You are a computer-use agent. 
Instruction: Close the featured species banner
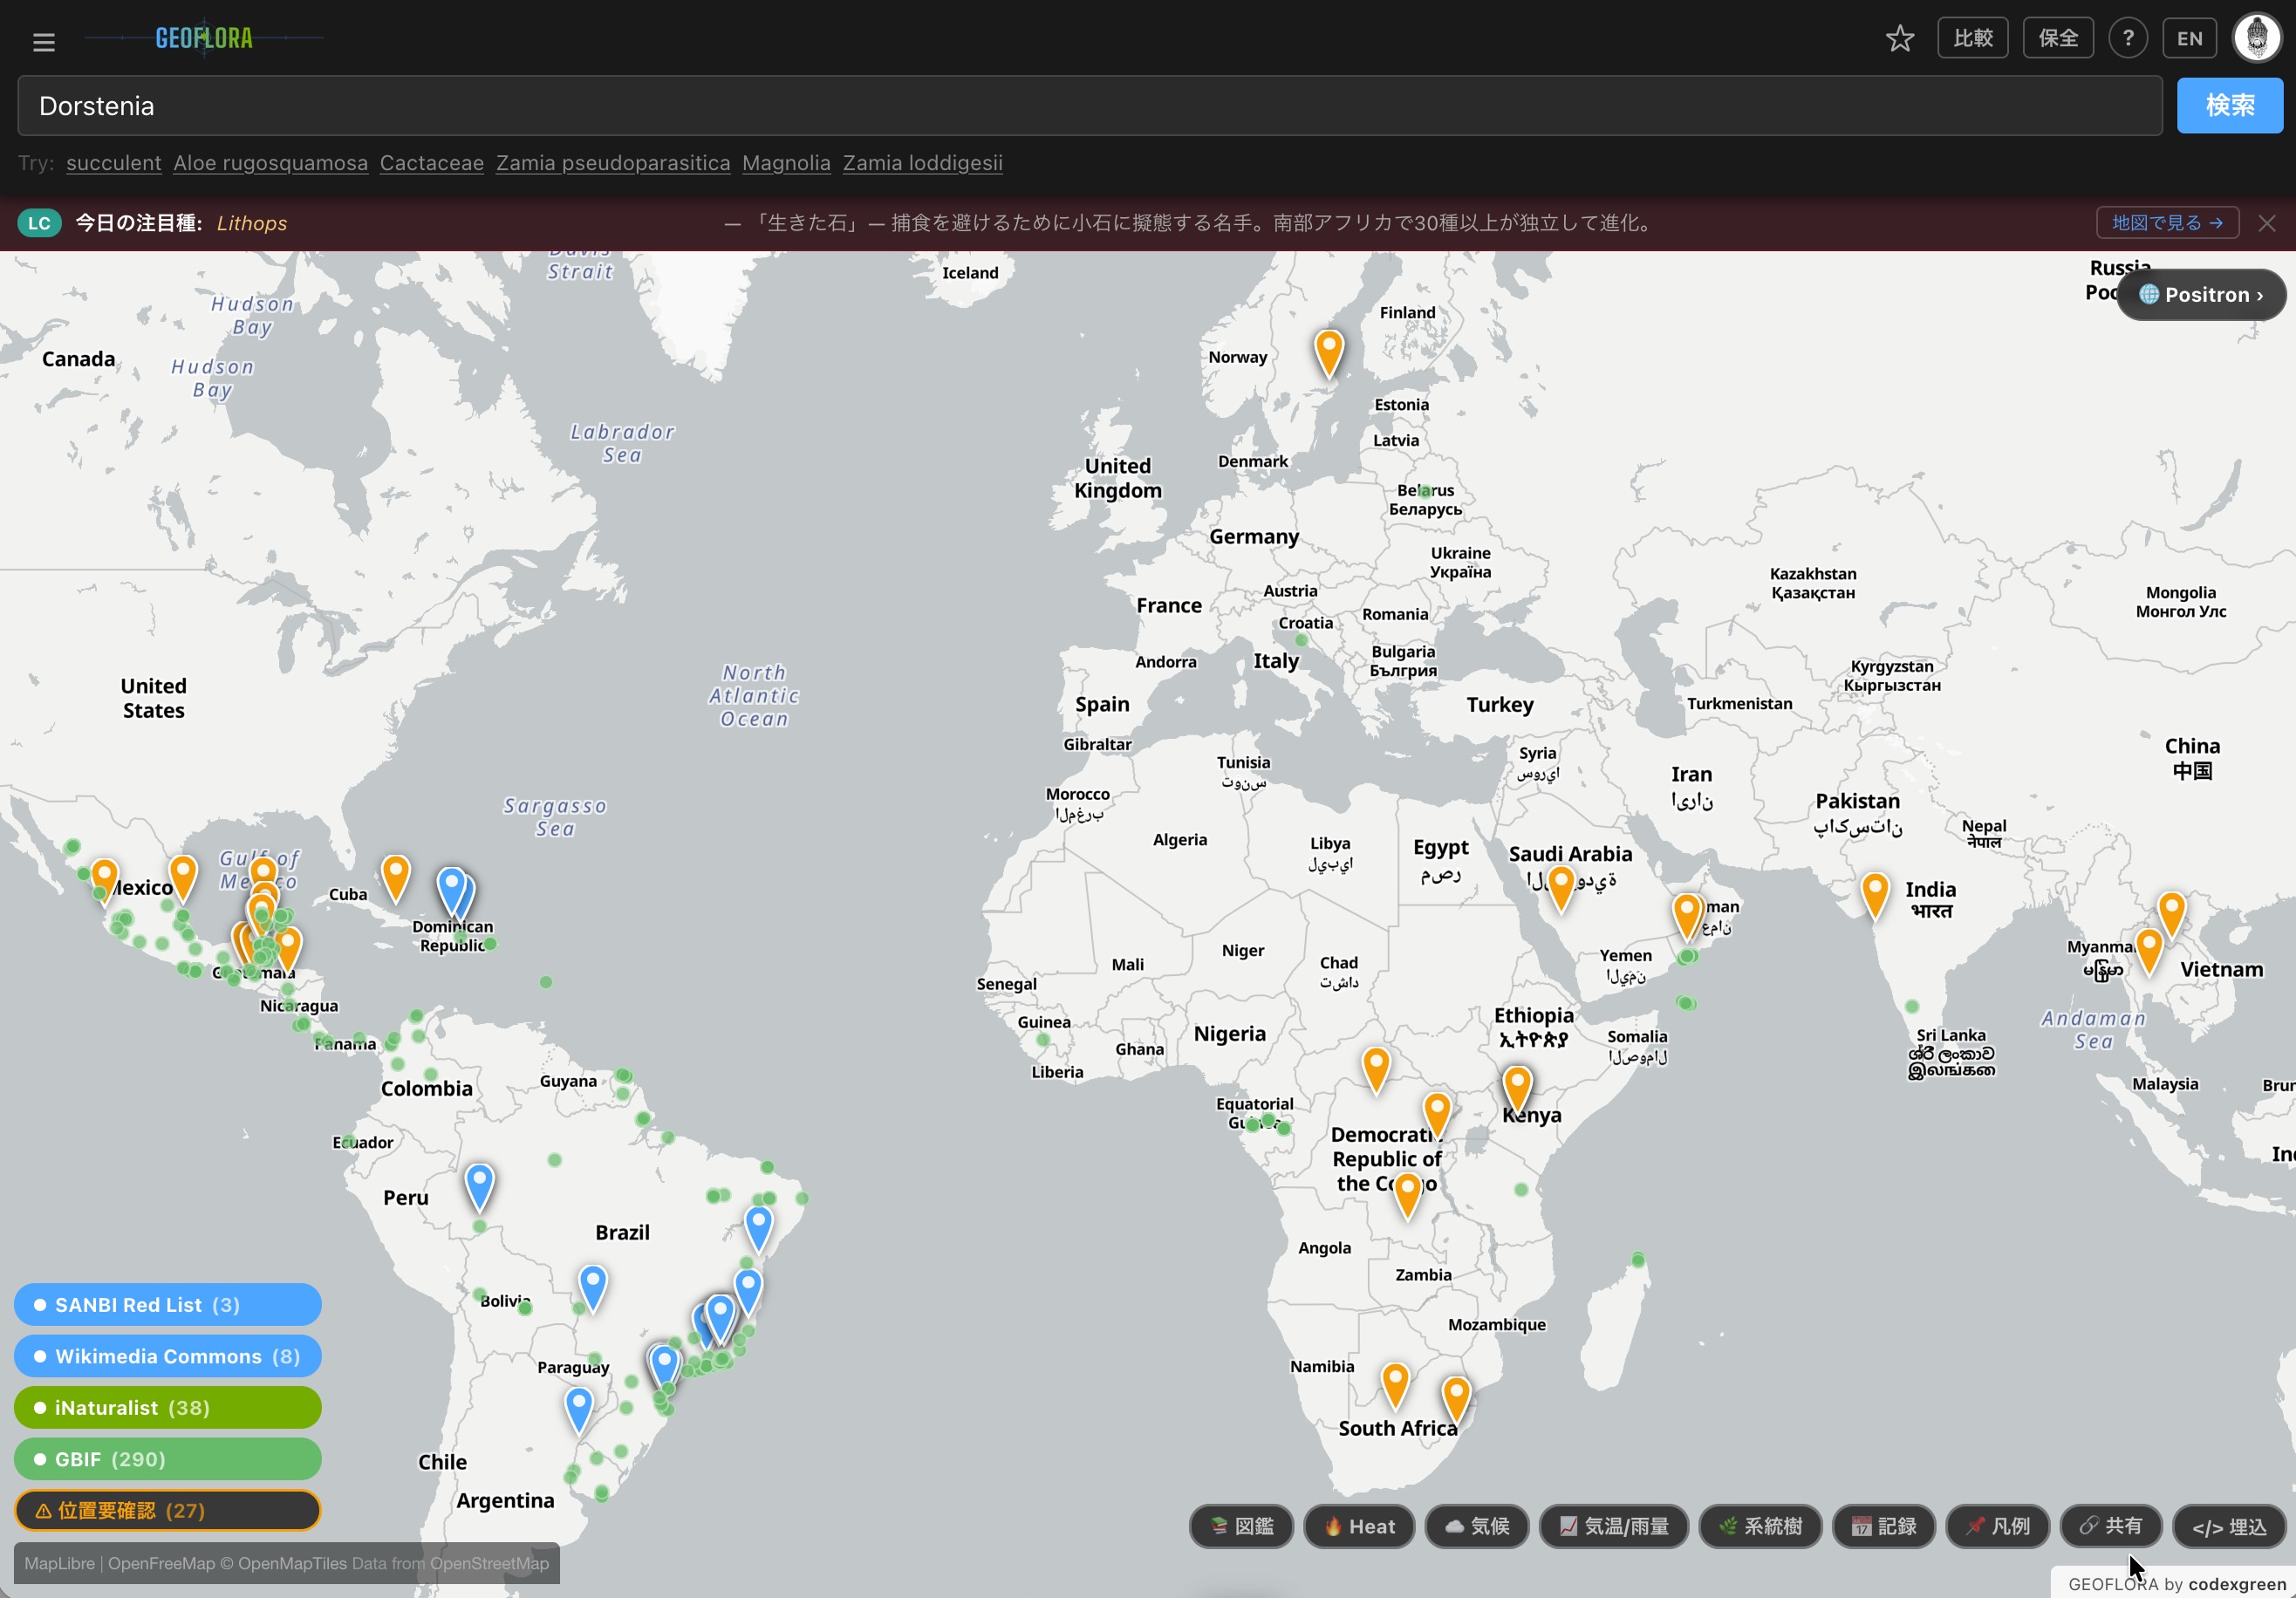(x=2266, y=223)
